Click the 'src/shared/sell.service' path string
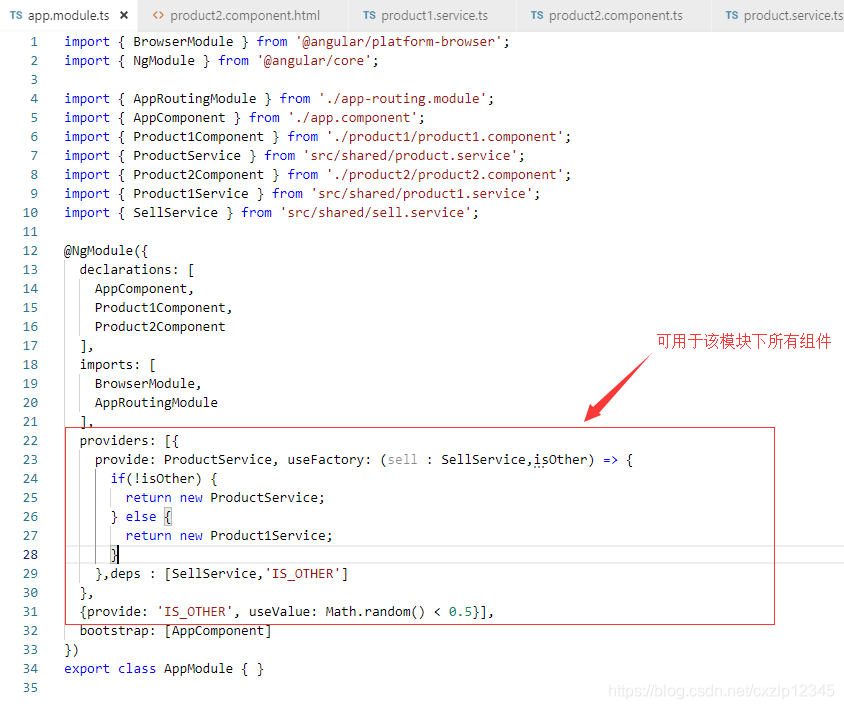Screen dimensions: 844x709 (x=376, y=213)
